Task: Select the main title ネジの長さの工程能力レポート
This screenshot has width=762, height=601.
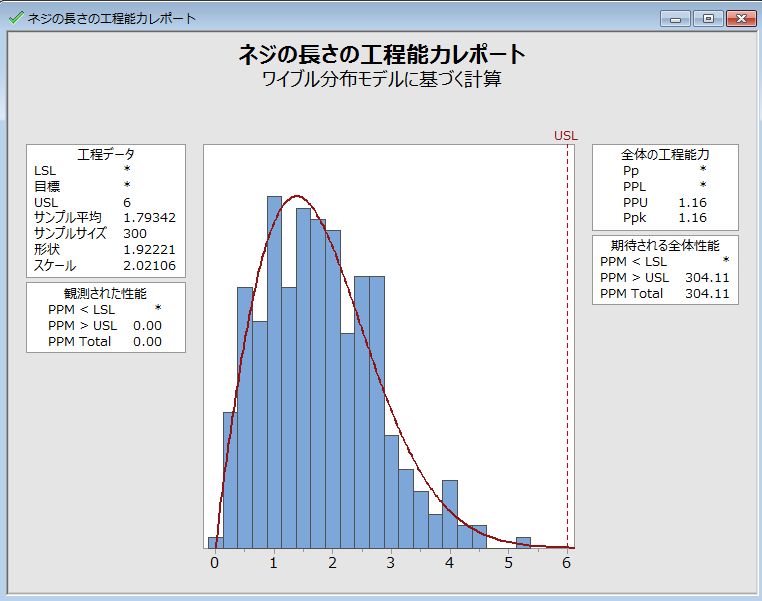Action: 381,54
